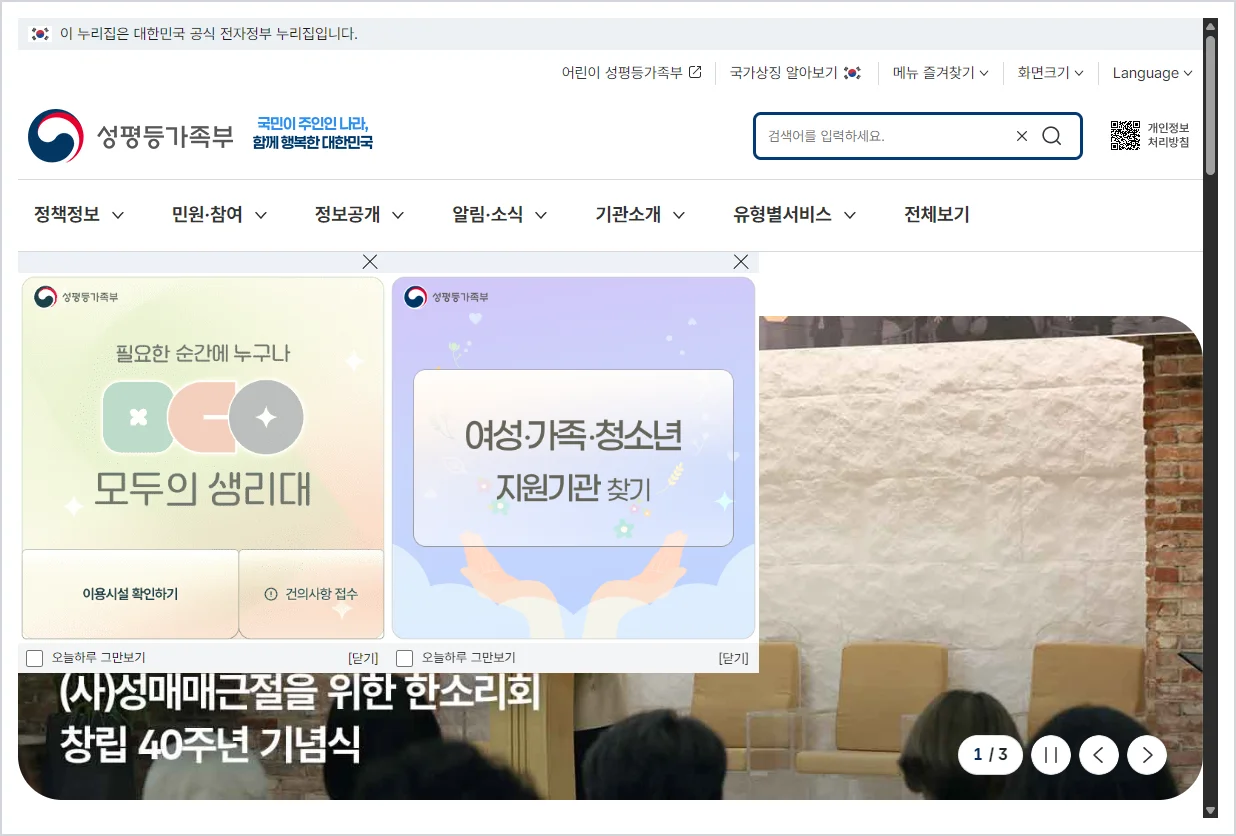Click scrollbar down arrow

coord(1210,810)
